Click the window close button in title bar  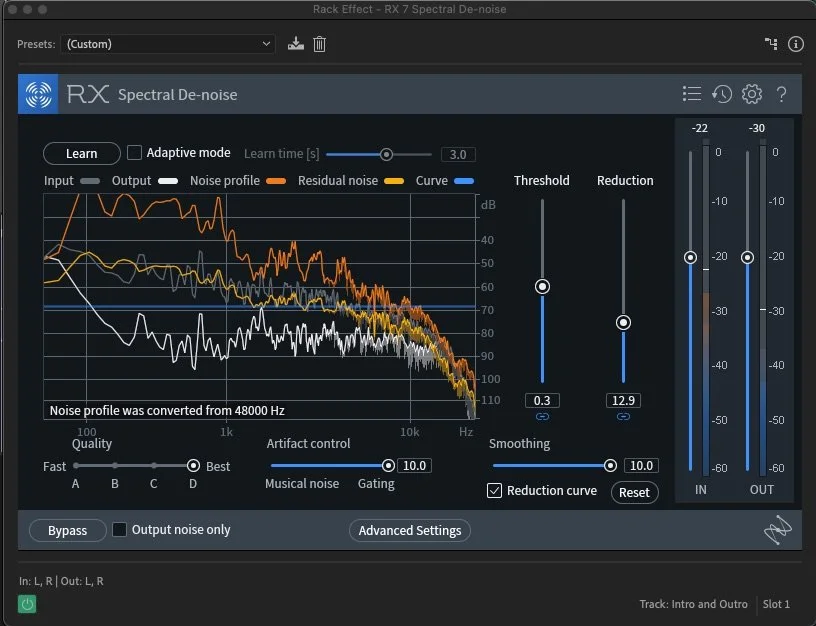click(x=13, y=9)
